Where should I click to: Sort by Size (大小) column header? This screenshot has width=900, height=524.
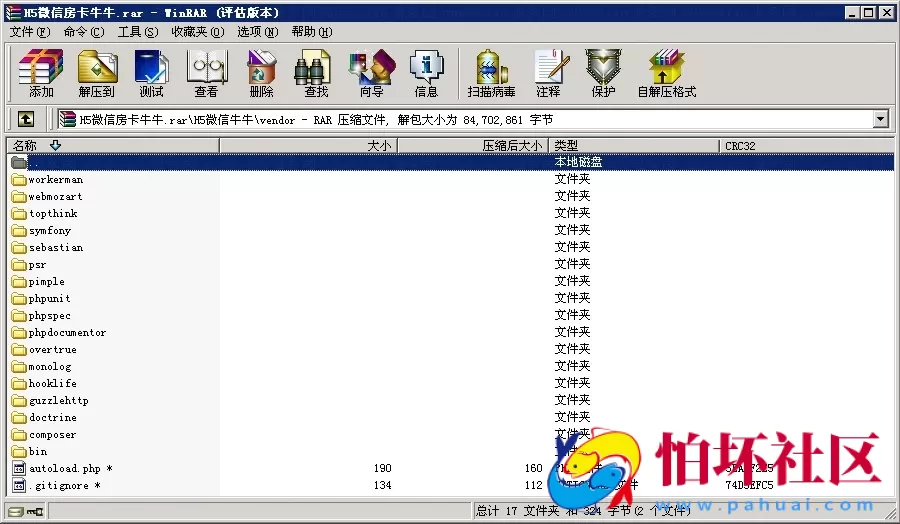point(308,146)
